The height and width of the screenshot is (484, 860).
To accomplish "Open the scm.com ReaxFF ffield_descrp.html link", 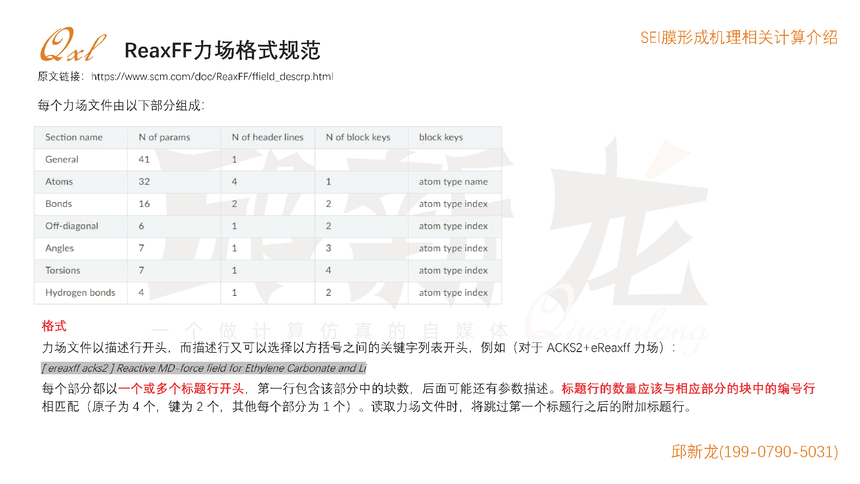I will (x=212, y=76).
